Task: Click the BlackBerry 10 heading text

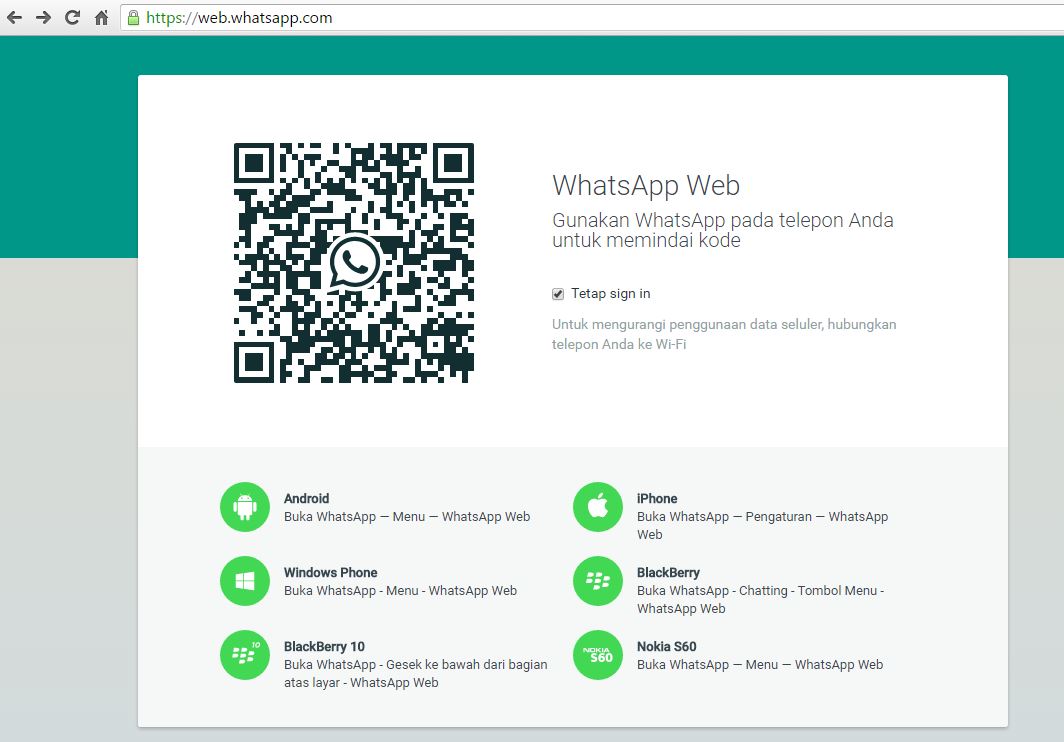Action: pyautogui.click(x=324, y=646)
